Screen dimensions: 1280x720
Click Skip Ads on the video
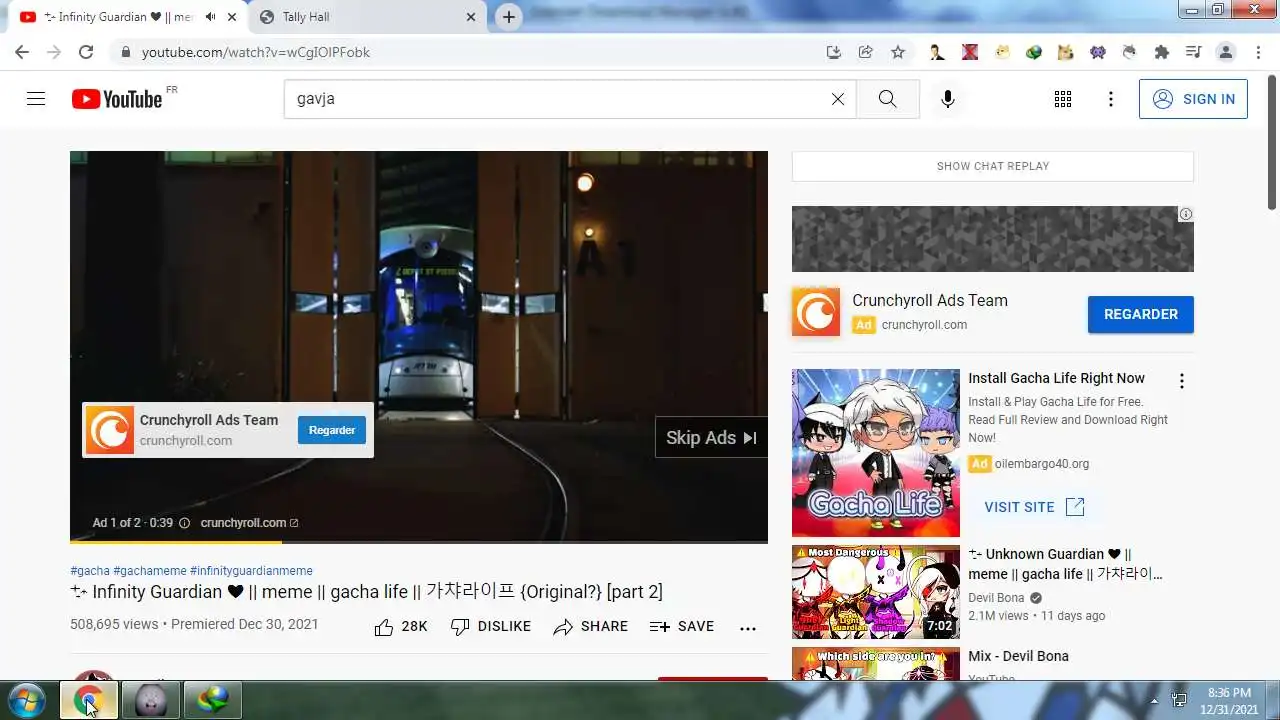pyautogui.click(x=711, y=437)
